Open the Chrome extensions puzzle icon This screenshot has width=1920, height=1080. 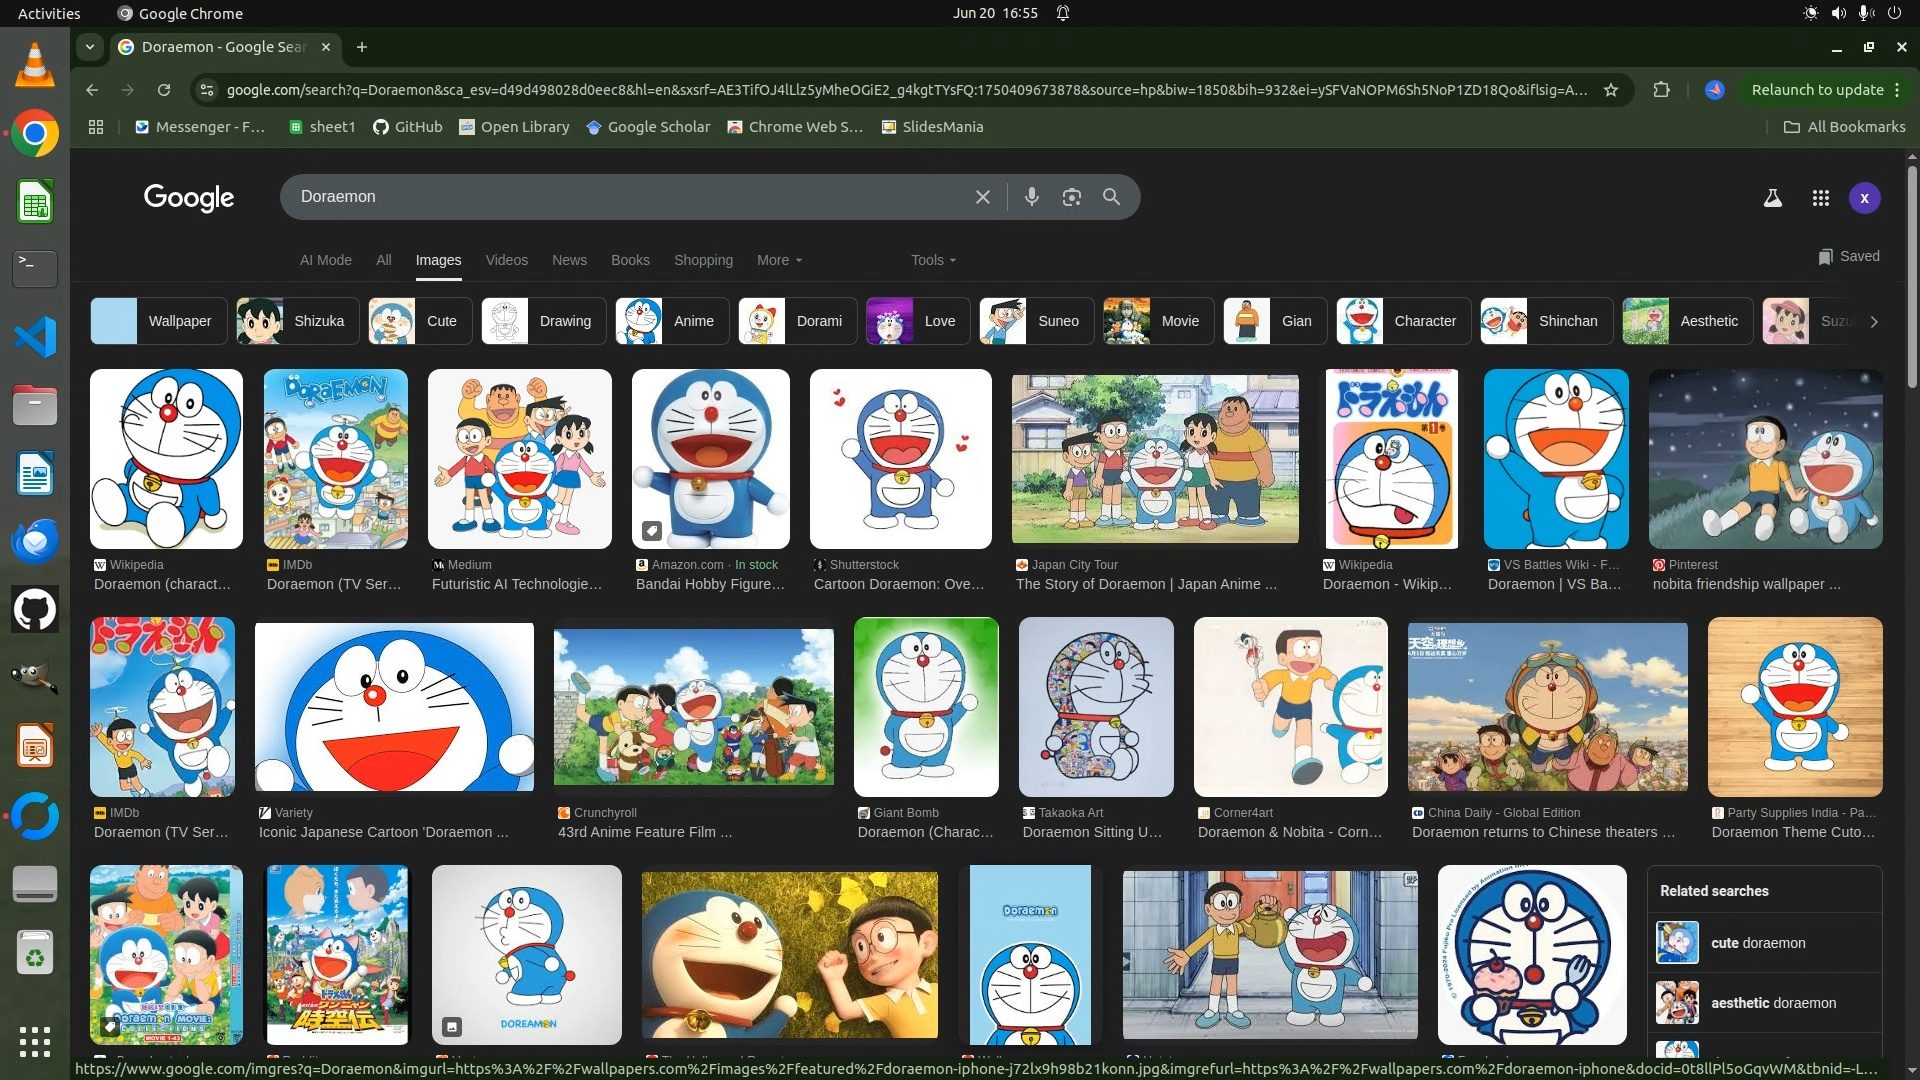[x=1661, y=90]
